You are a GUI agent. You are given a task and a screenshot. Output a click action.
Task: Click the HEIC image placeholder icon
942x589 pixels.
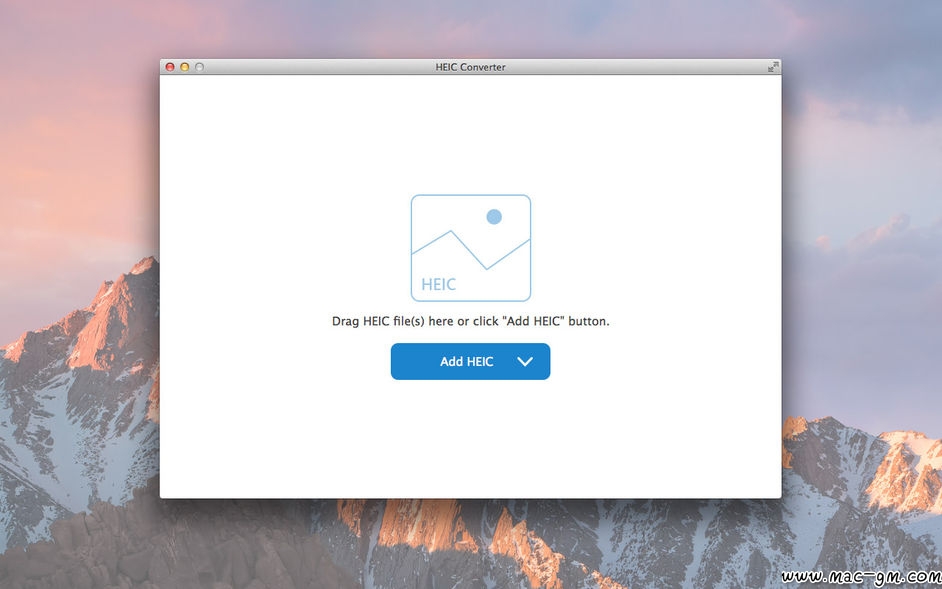coord(470,248)
